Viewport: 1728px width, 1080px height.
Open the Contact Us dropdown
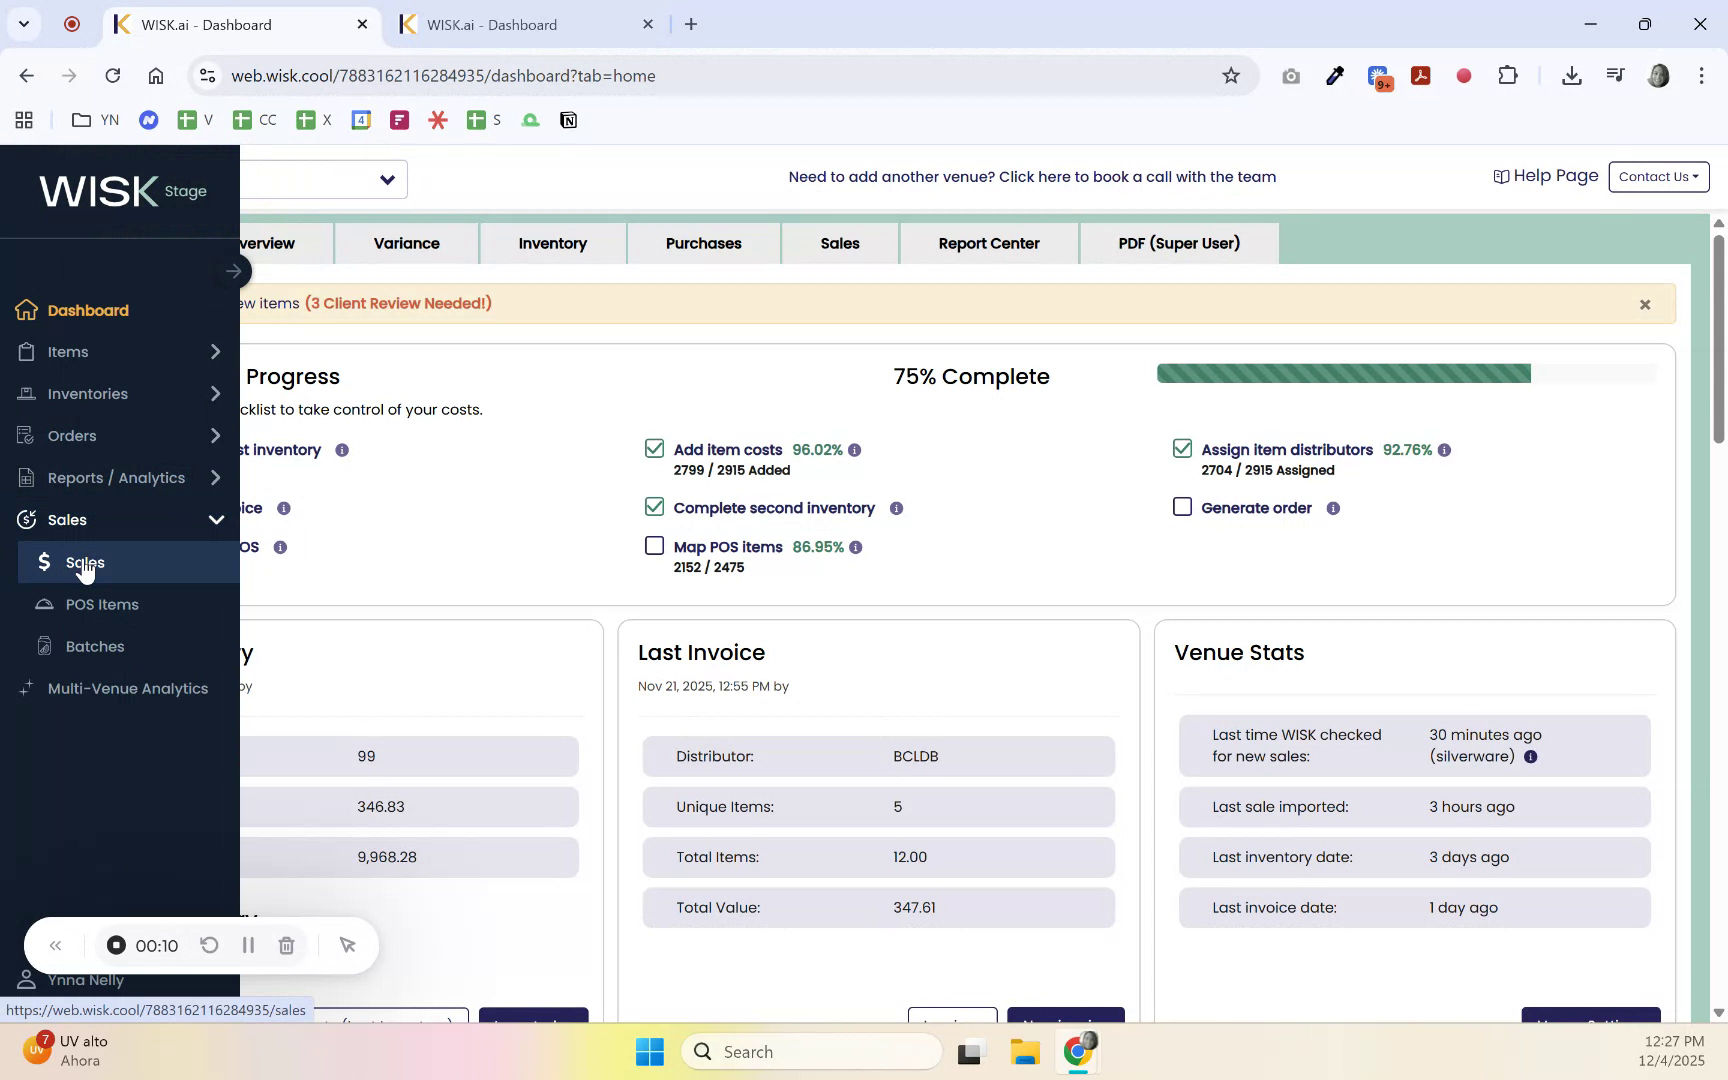click(1658, 176)
